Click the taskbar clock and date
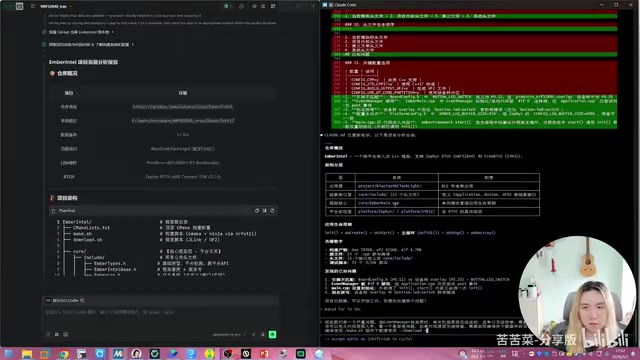Viewport: 640px width, 360px height. tap(620, 353)
